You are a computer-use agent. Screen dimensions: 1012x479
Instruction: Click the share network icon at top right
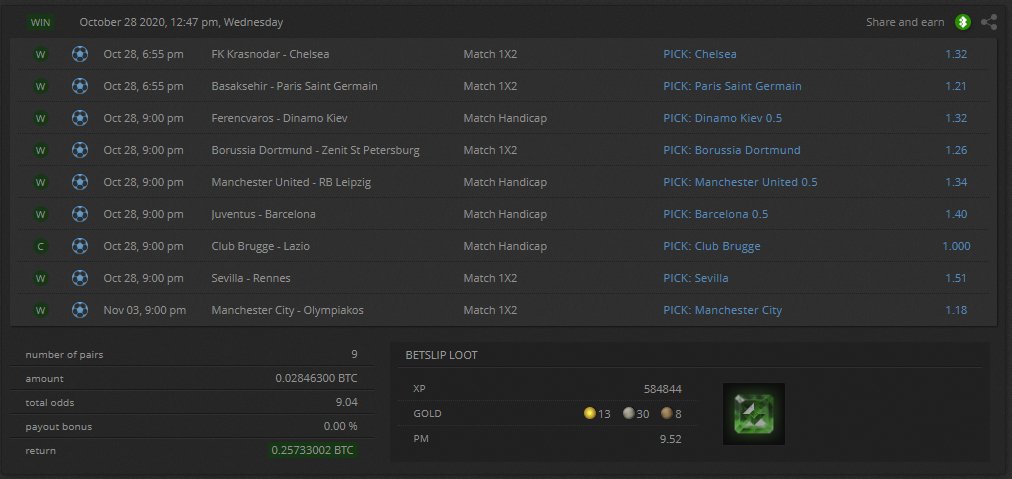click(989, 22)
